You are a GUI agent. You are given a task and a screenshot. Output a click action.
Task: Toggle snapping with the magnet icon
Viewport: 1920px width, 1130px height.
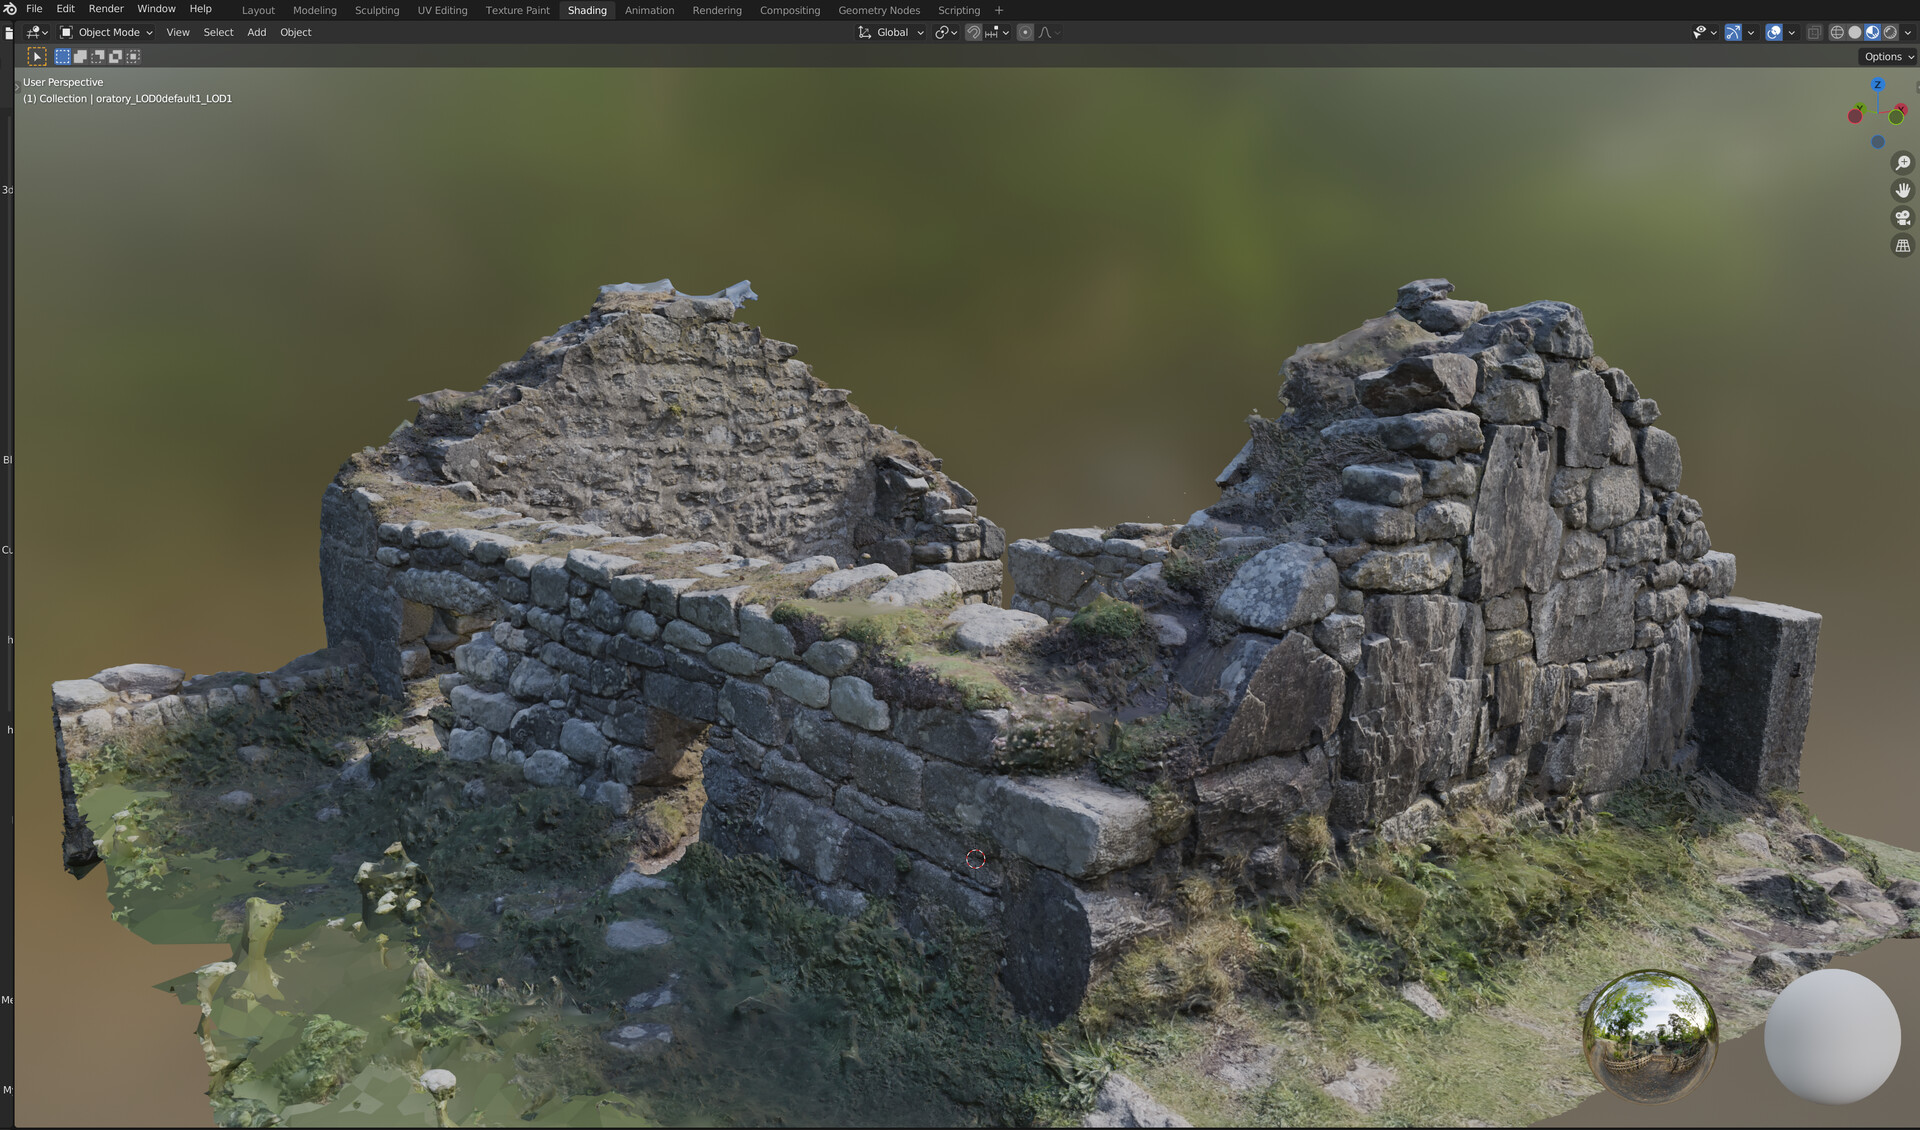tap(972, 32)
